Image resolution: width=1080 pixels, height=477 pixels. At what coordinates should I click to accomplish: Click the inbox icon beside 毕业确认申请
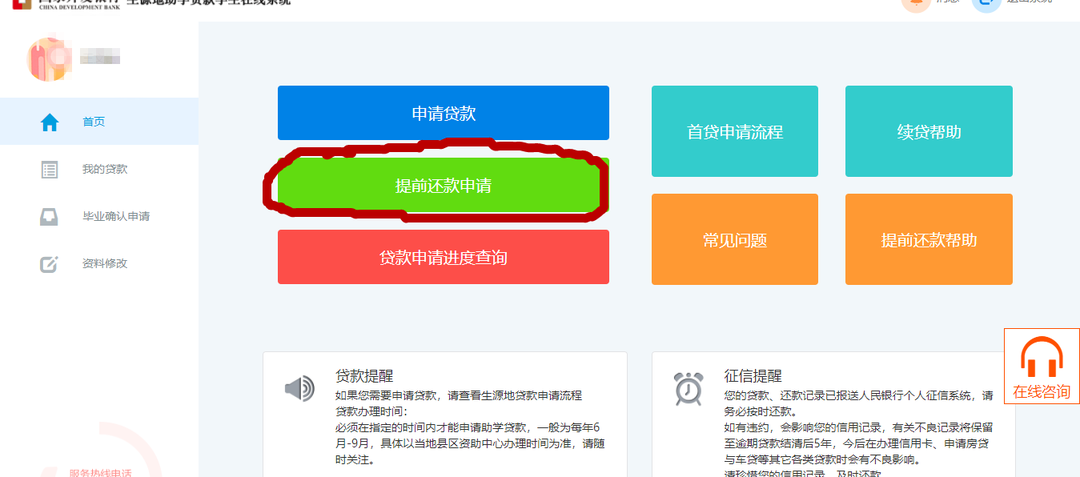[x=49, y=217]
